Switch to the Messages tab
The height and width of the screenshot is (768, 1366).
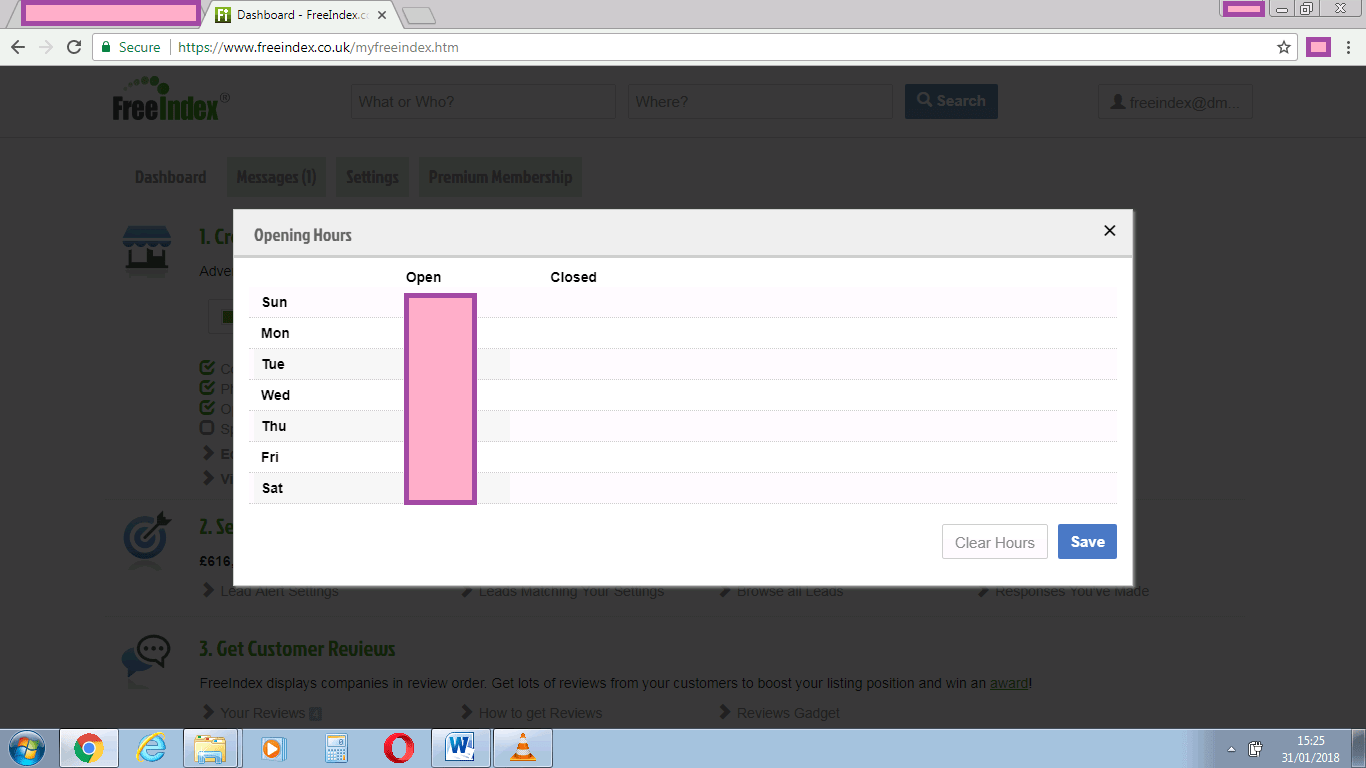click(x=276, y=176)
